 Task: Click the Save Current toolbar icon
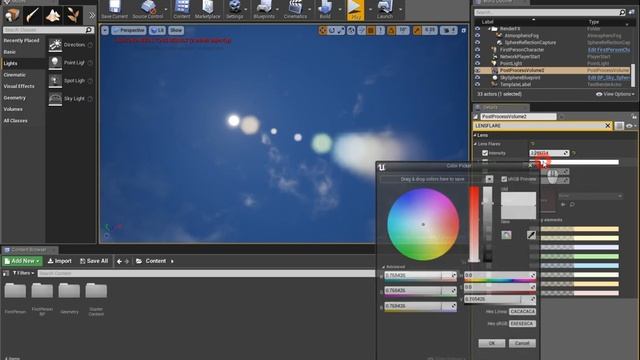[x=114, y=9]
